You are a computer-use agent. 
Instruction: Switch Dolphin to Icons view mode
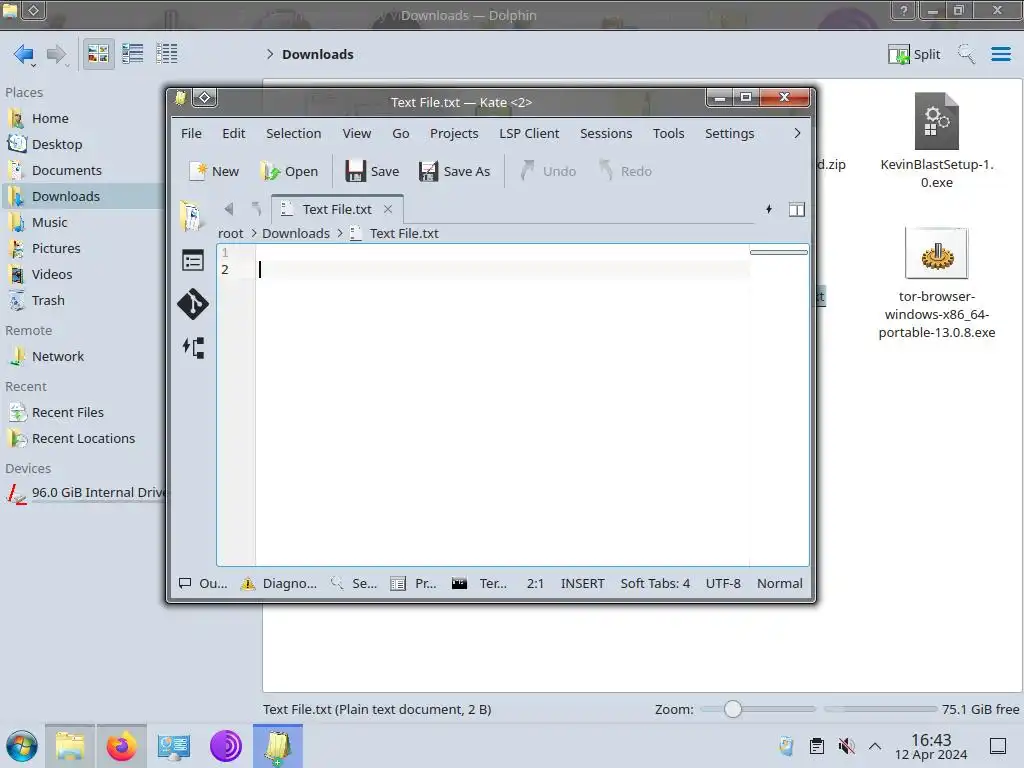click(98, 54)
